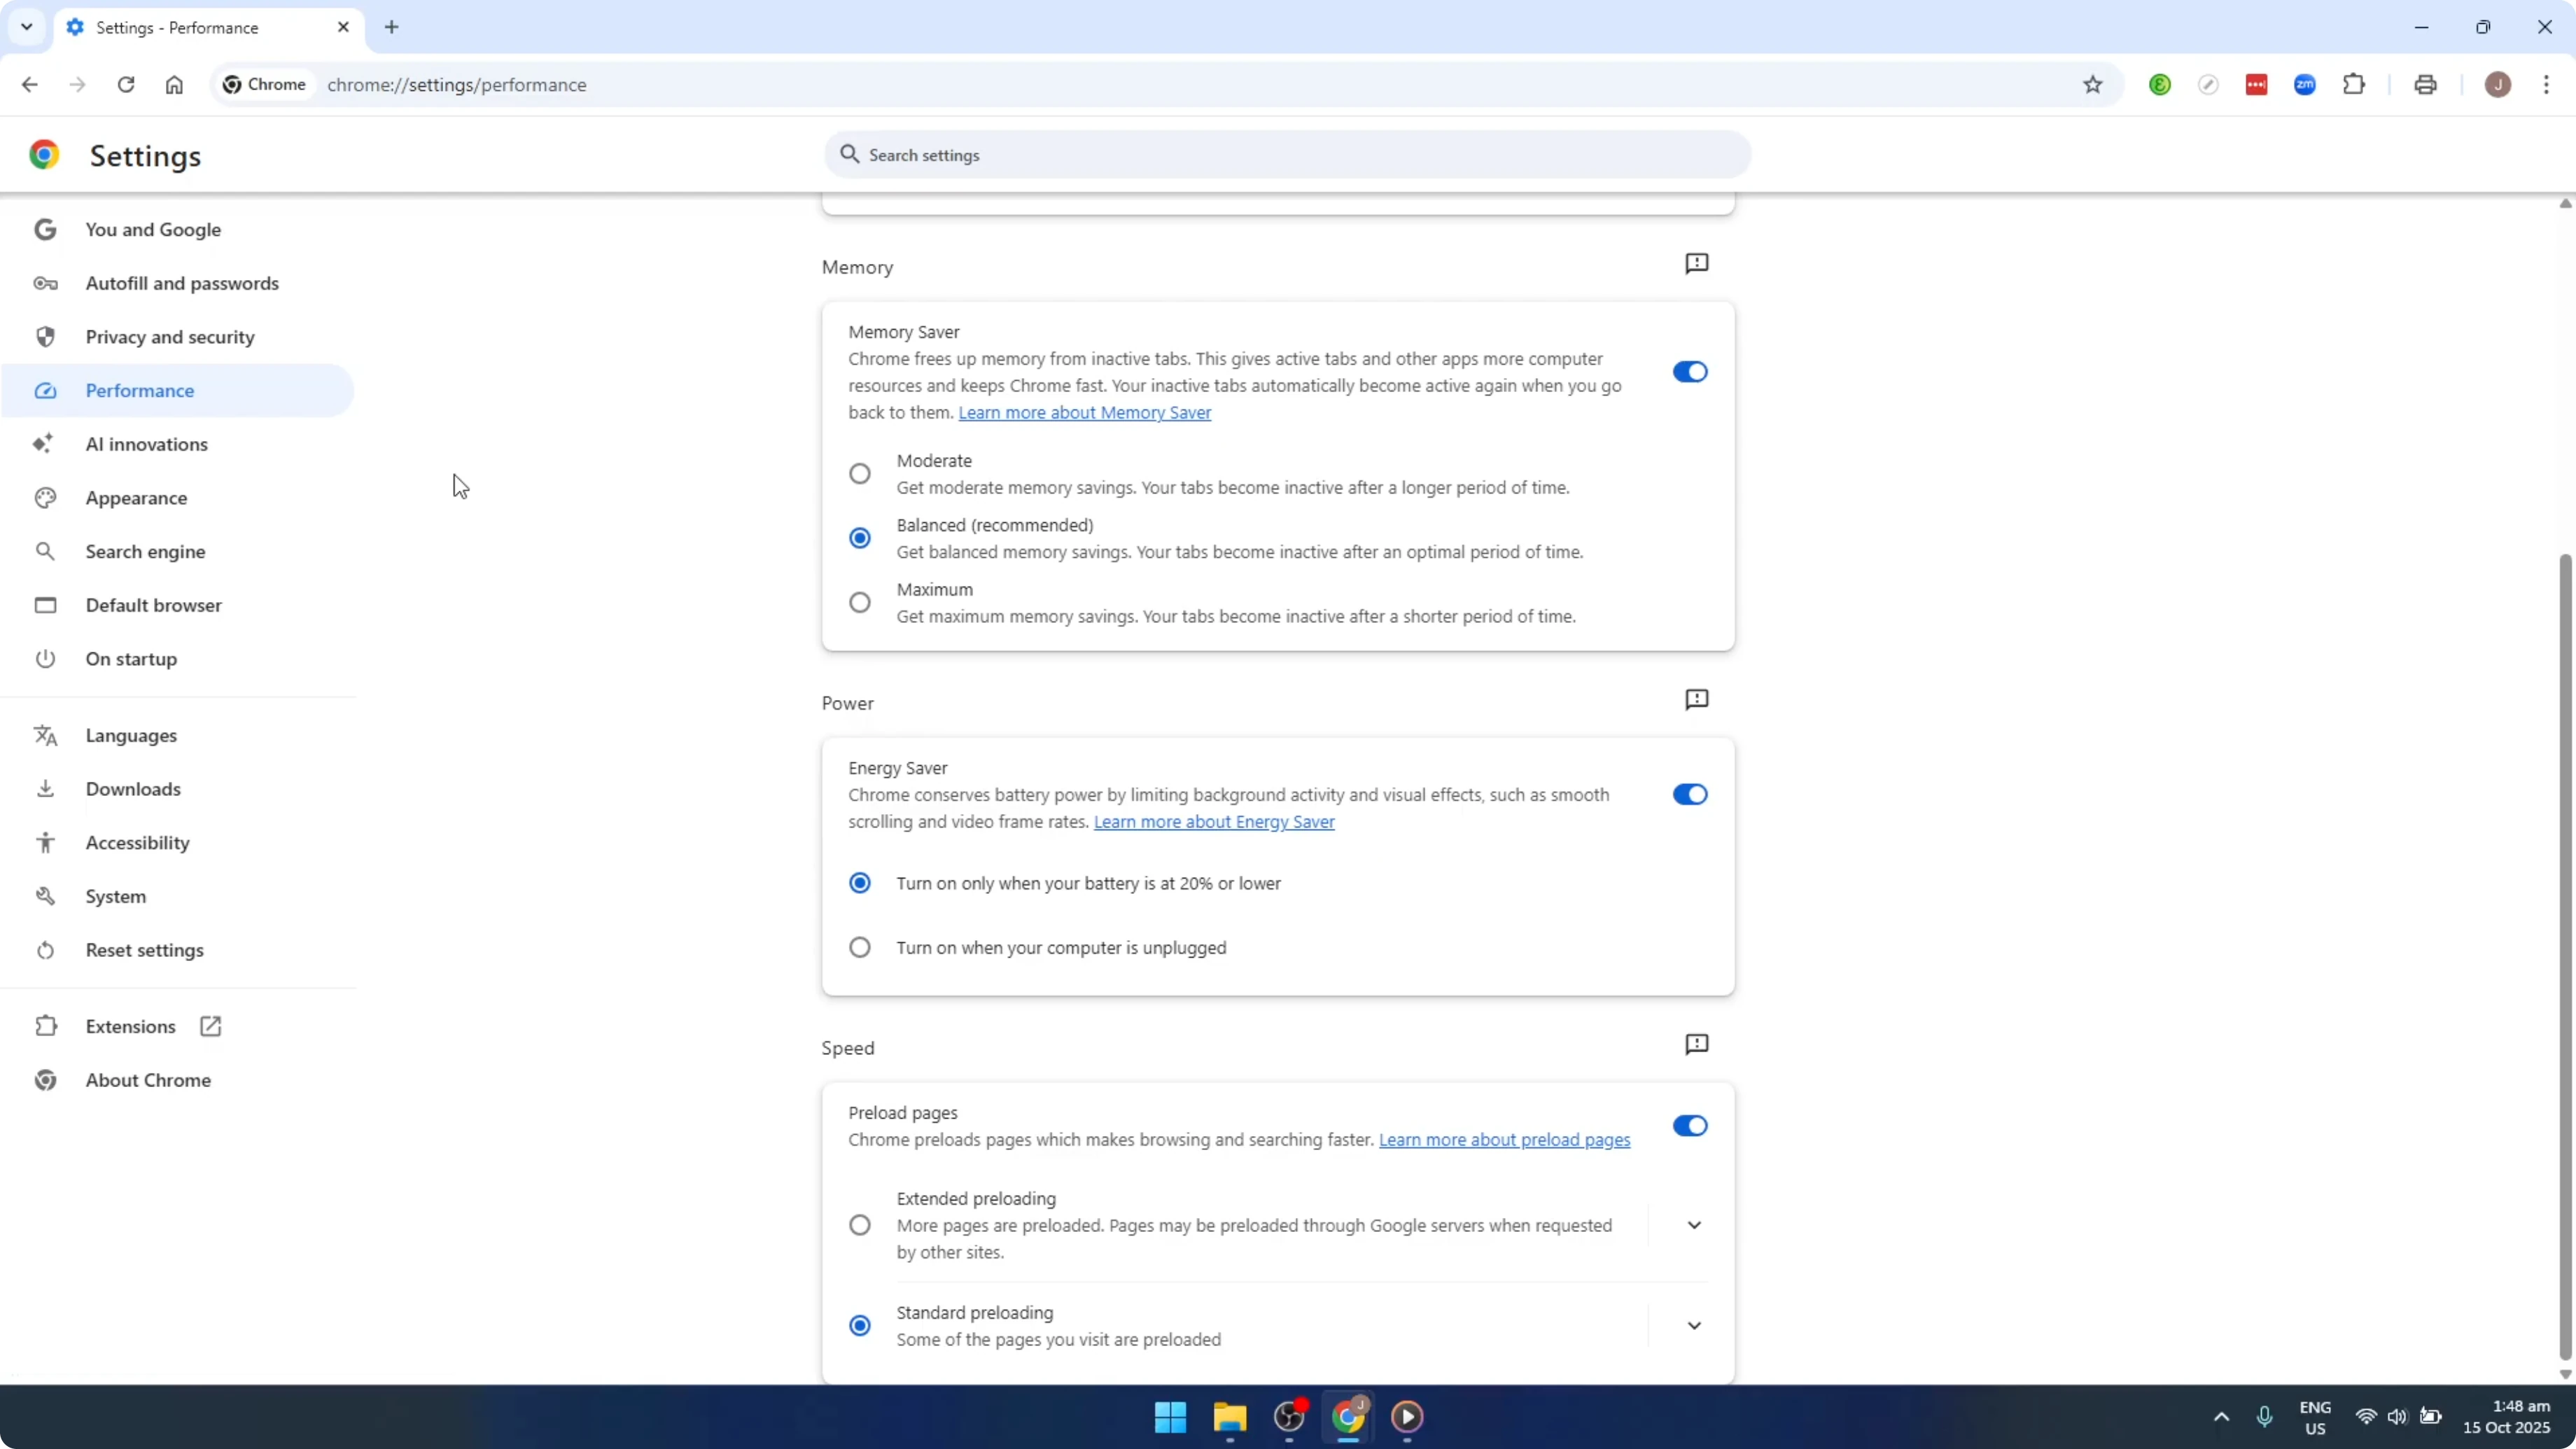Viewport: 2576px width, 1449px height.
Task: Open the pale slashed-circle extension icon
Action: click(2208, 85)
